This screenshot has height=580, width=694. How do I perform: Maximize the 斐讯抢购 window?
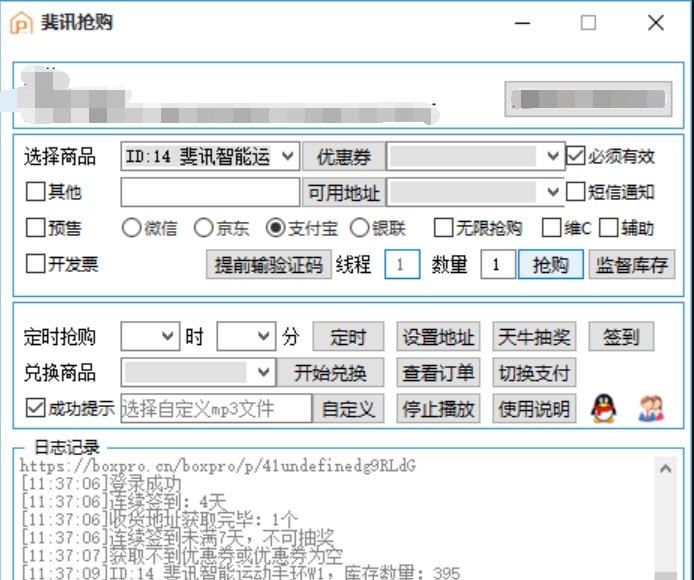[588, 23]
